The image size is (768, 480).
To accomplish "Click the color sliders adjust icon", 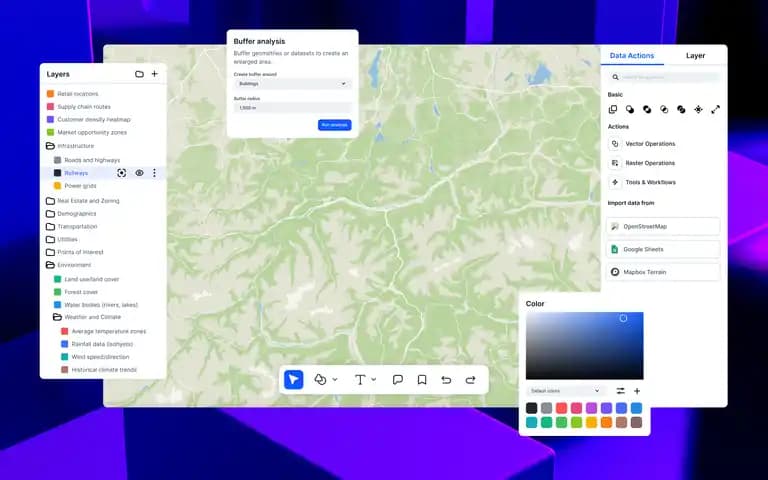I will coord(621,391).
